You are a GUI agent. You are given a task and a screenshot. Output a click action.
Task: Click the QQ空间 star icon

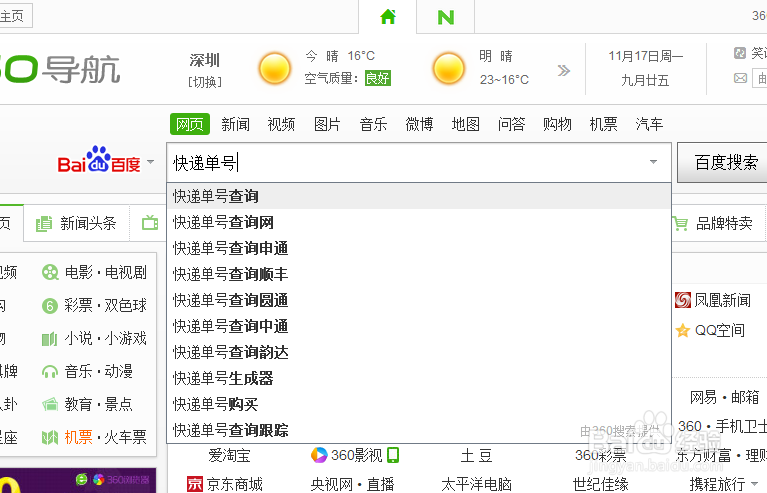pyautogui.click(x=683, y=331)
